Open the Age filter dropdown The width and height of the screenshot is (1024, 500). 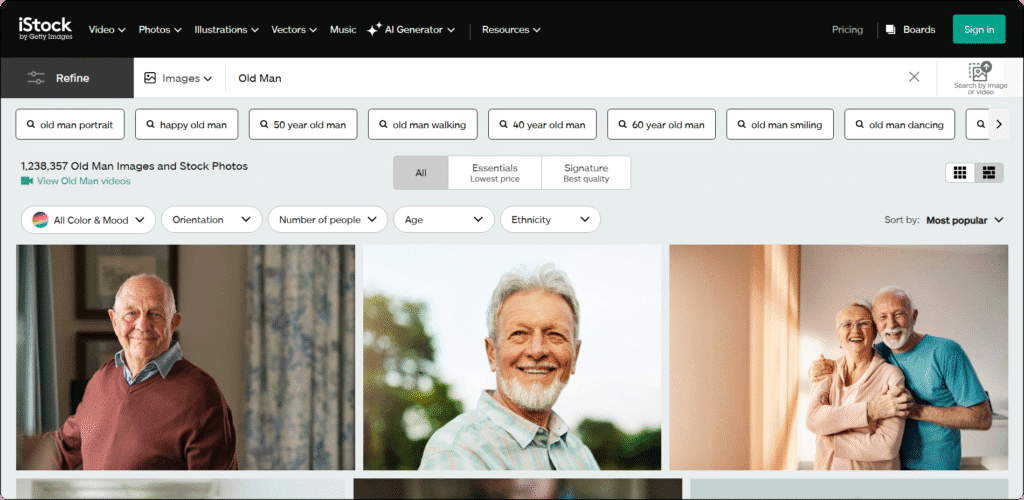(x=444, y=220)
